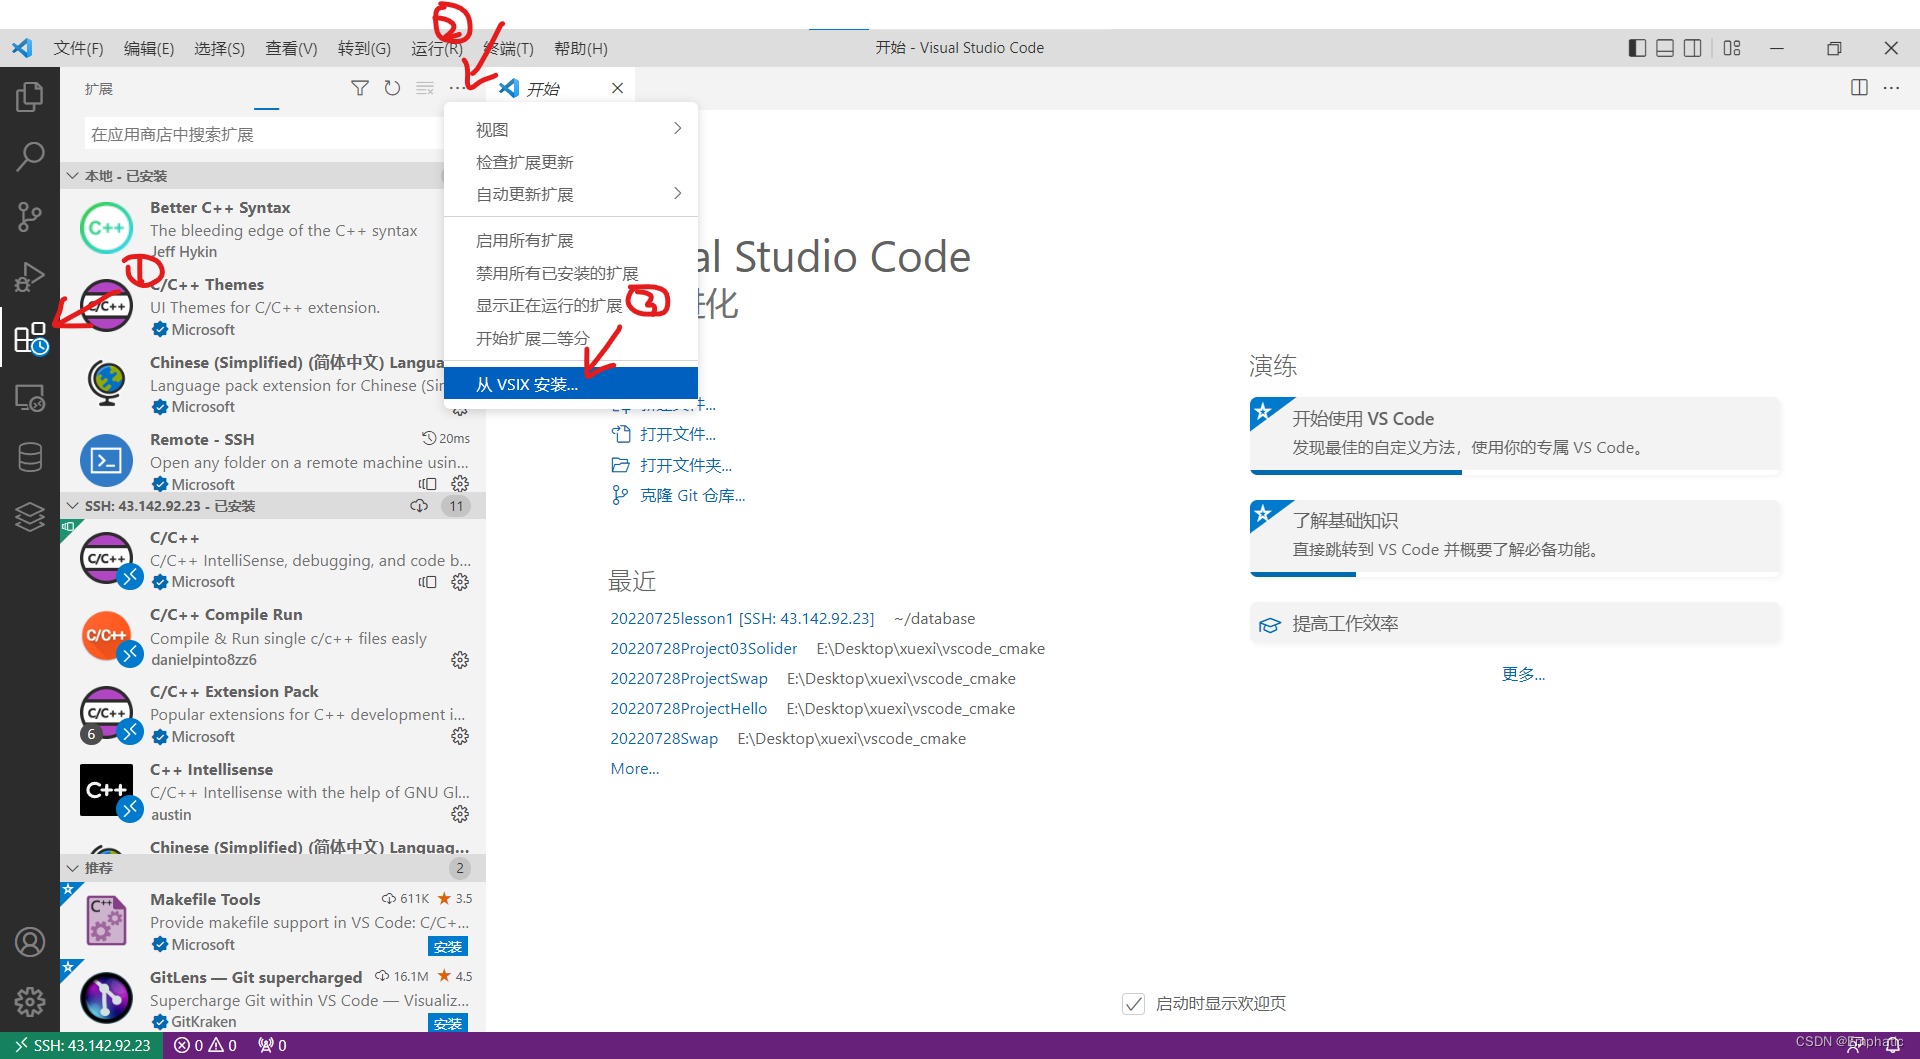Viewport: 1920px width, 1059px height.
Task: Open recent 20220725lesson1 SSH workspace
Action: (x=742, y=619)
